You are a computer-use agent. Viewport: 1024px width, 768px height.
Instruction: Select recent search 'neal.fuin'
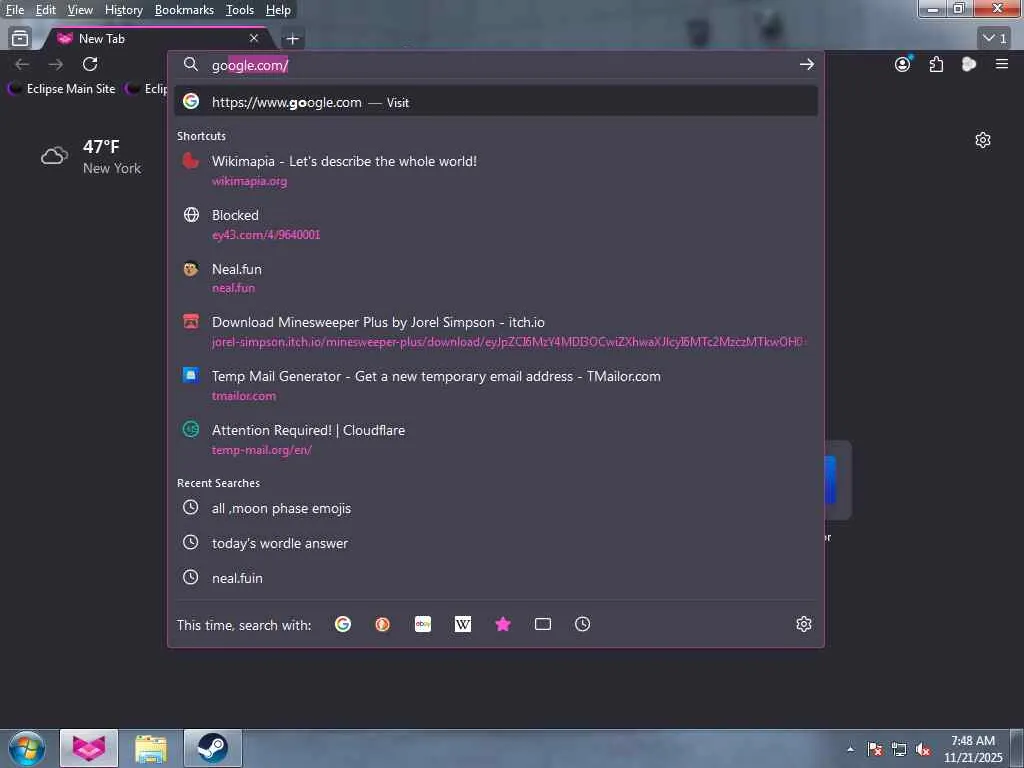(x=496, y=577)
